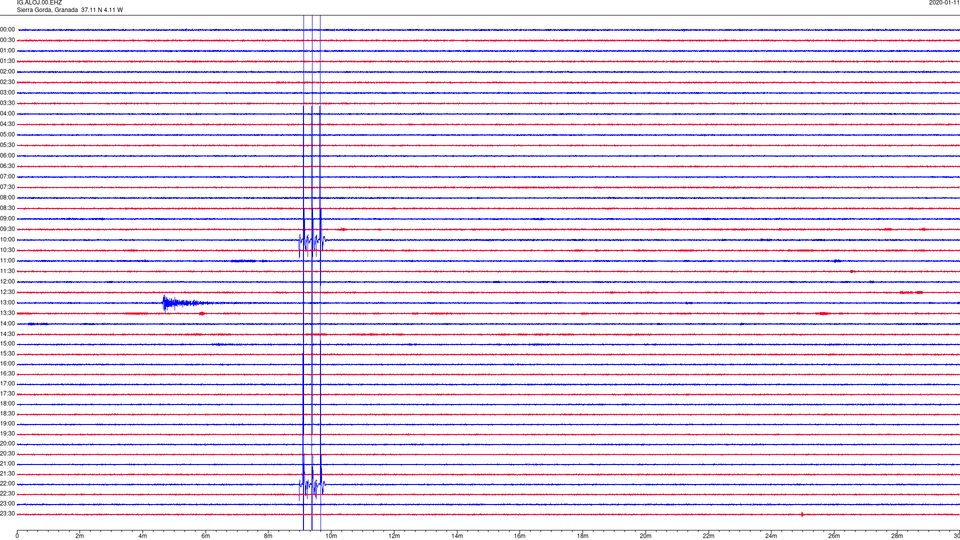Choose the 23:00 trace label
The image size is (960, 540).
coord(7,504)
